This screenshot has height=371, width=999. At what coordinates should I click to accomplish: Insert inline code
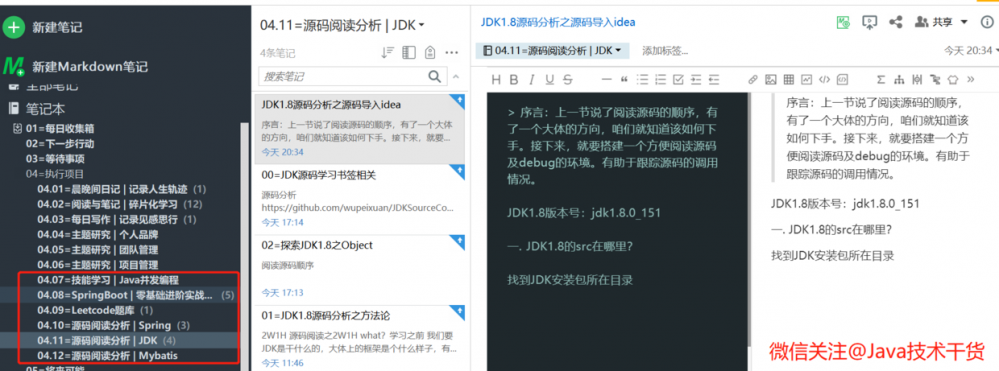tap(824, 80)
